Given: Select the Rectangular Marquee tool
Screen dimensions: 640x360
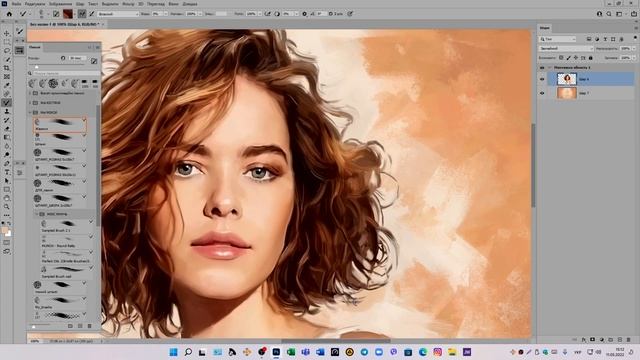Looking at the screenshot, I should pyautogui.click(x=7, y=42).
